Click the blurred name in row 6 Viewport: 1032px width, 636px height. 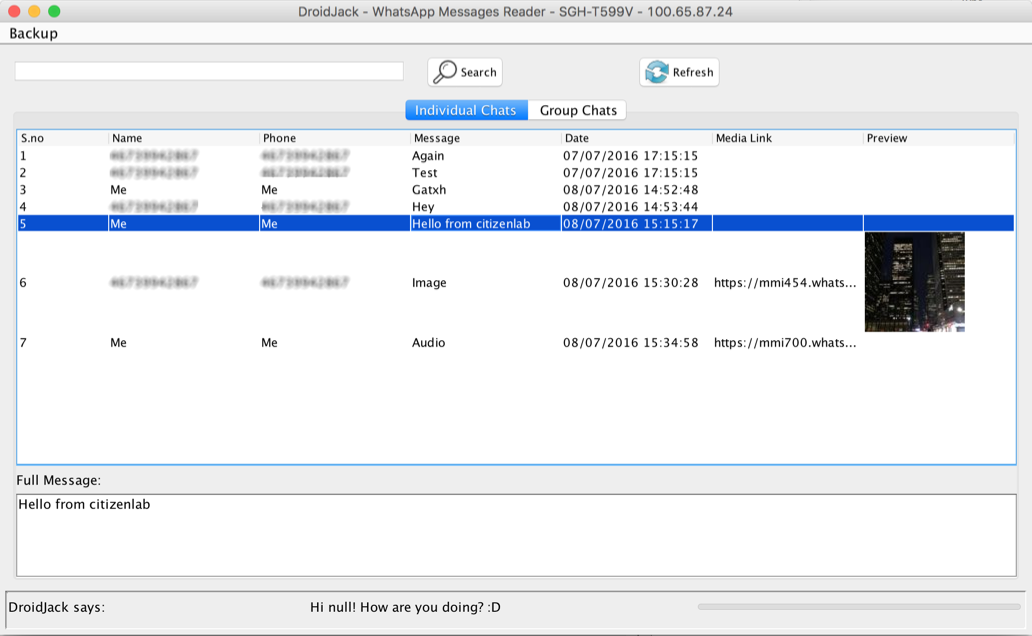pos(154,282)
